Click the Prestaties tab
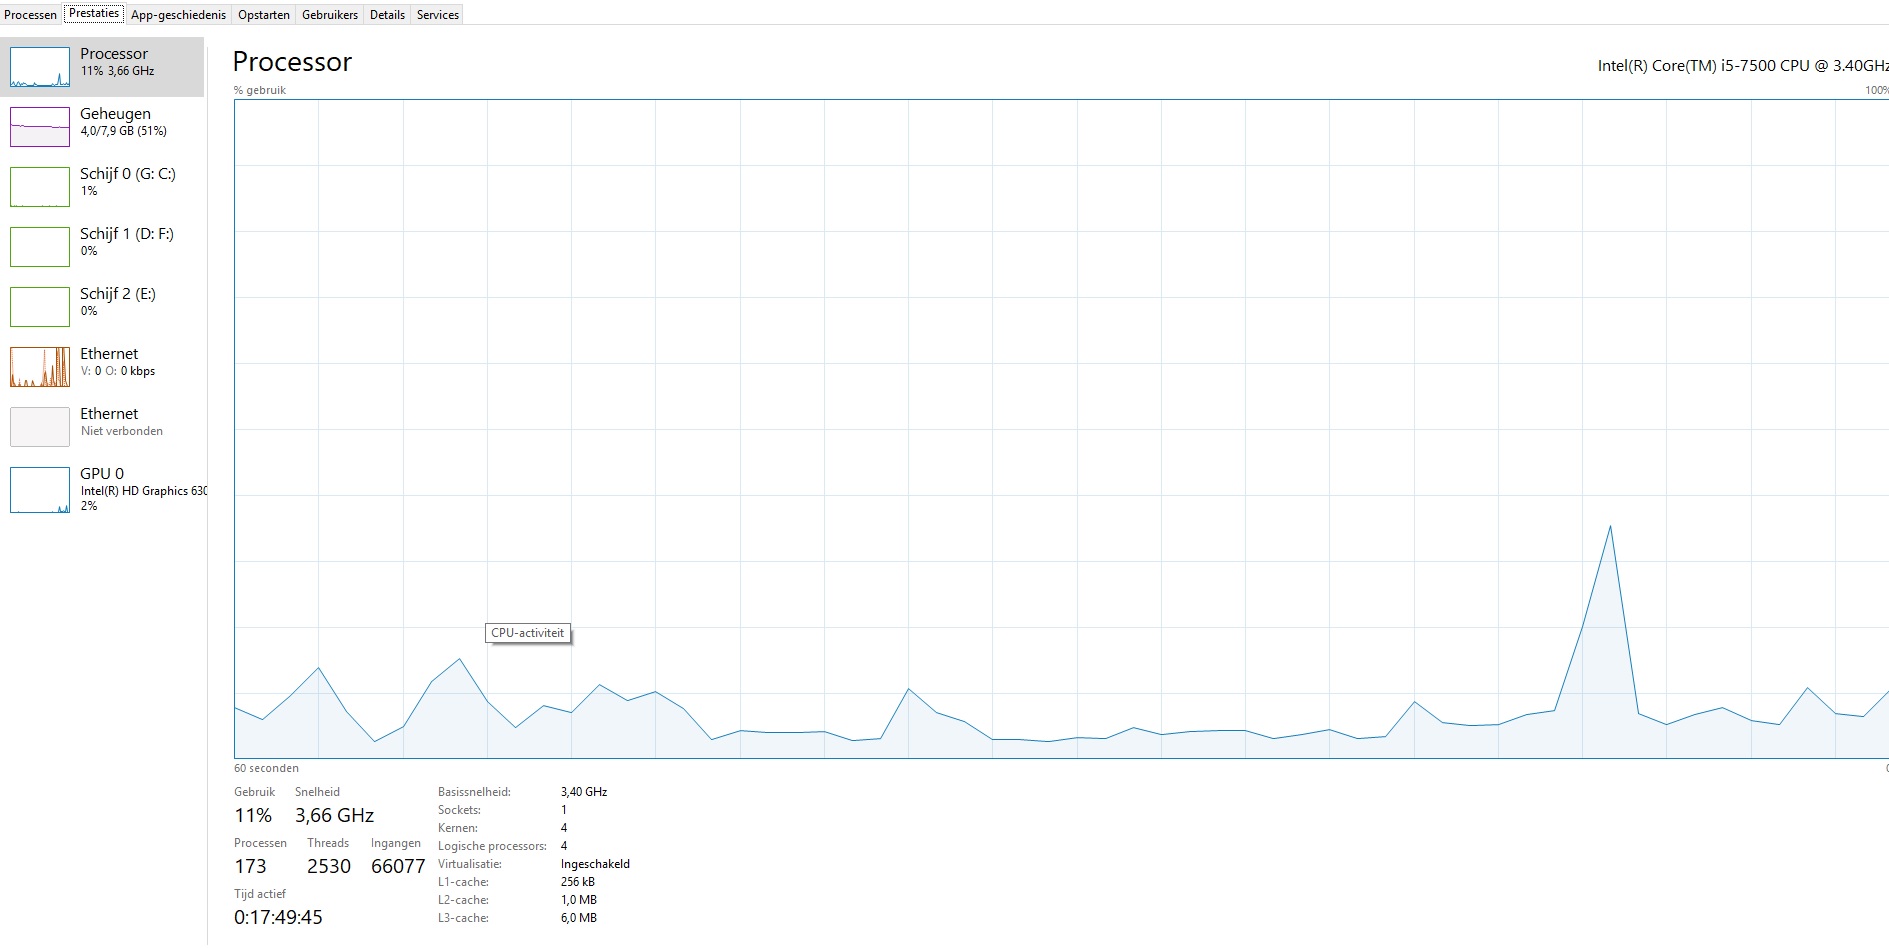Screen dimensions: 1889x948 [x=94, y=14]
